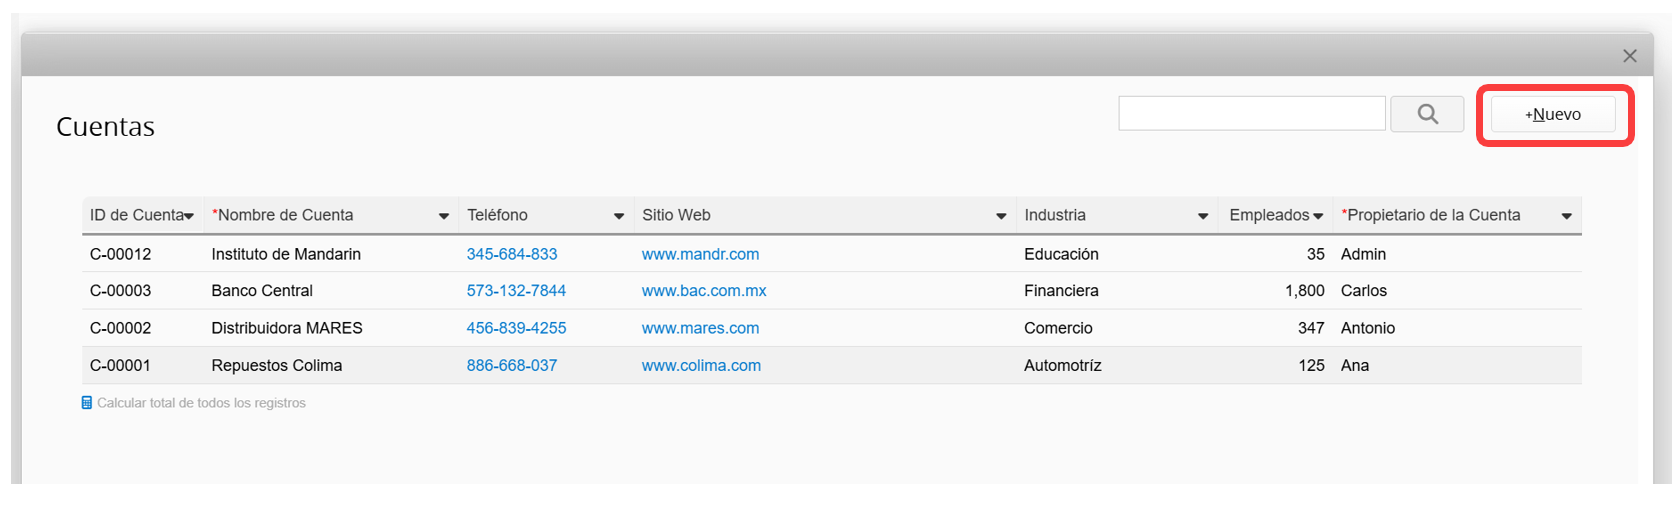Click phone number 573-132-7844
Screen dimensions: 1677x506
coord(516,291)
